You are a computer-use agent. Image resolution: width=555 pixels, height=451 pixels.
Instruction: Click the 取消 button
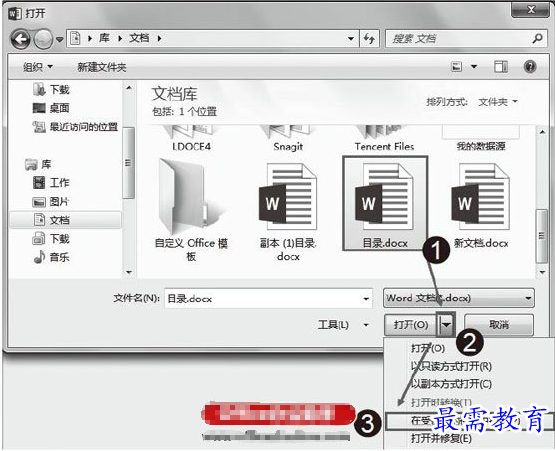pos(499,324)
